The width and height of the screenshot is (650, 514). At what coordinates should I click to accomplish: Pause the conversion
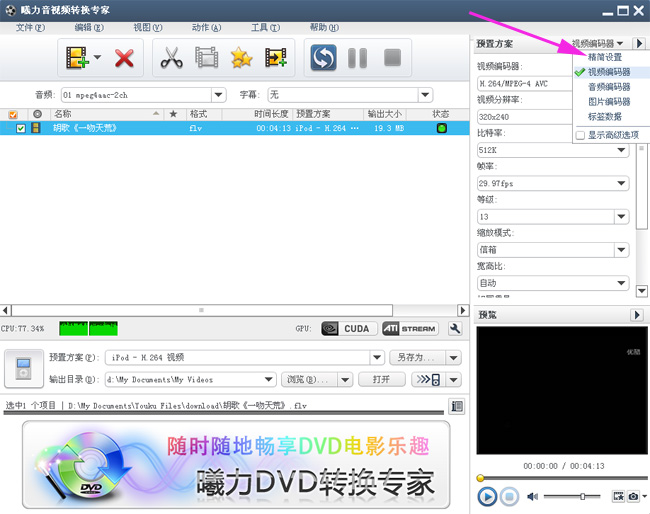[x=357, y=58]
